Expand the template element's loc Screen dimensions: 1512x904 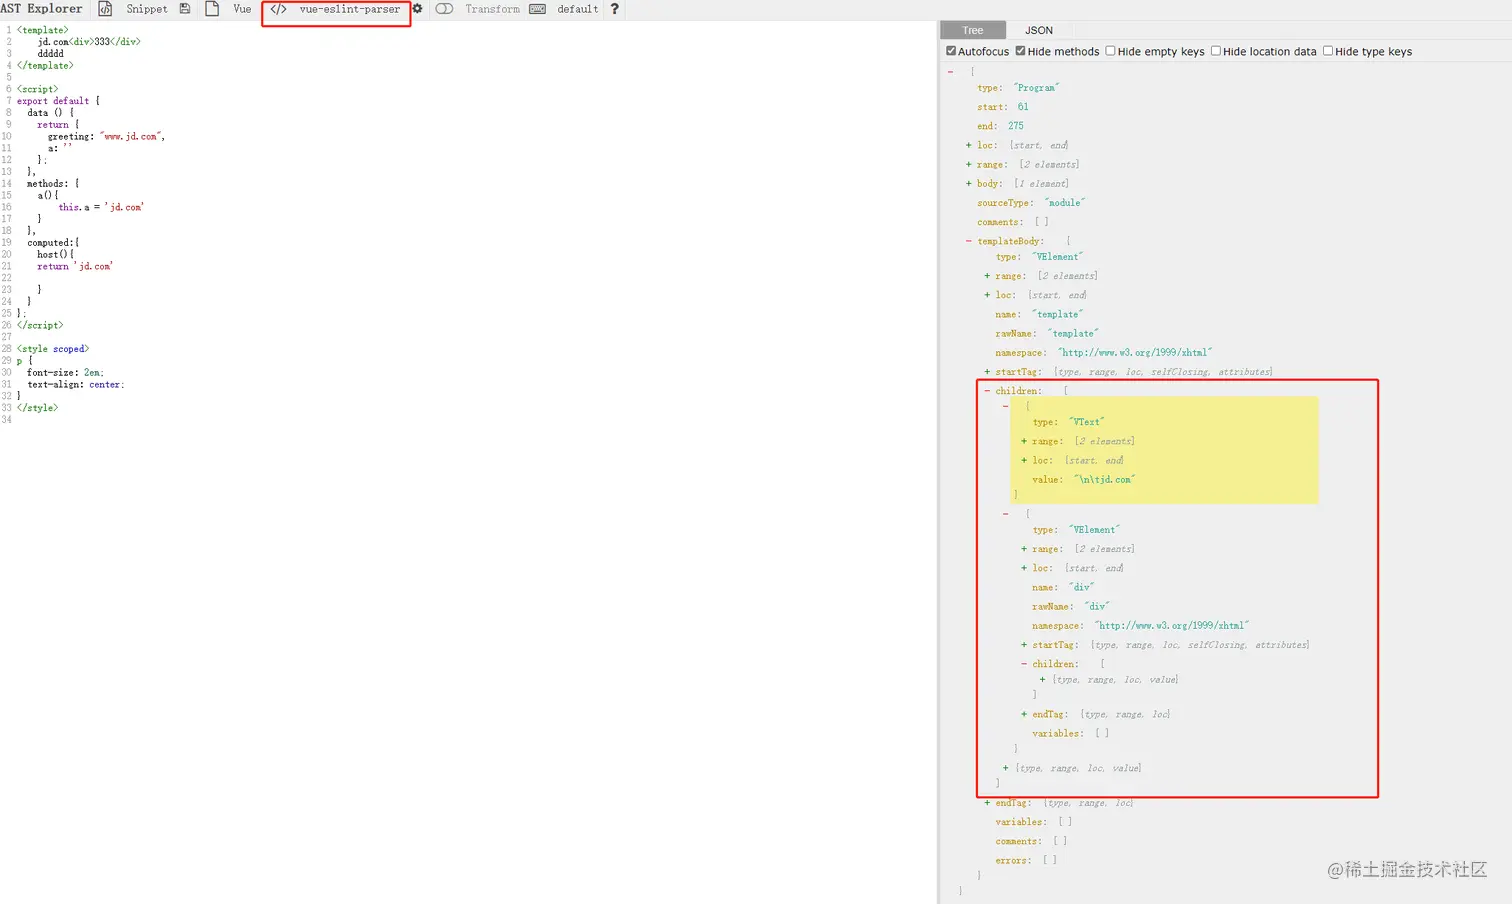click(x=987, y=295)
